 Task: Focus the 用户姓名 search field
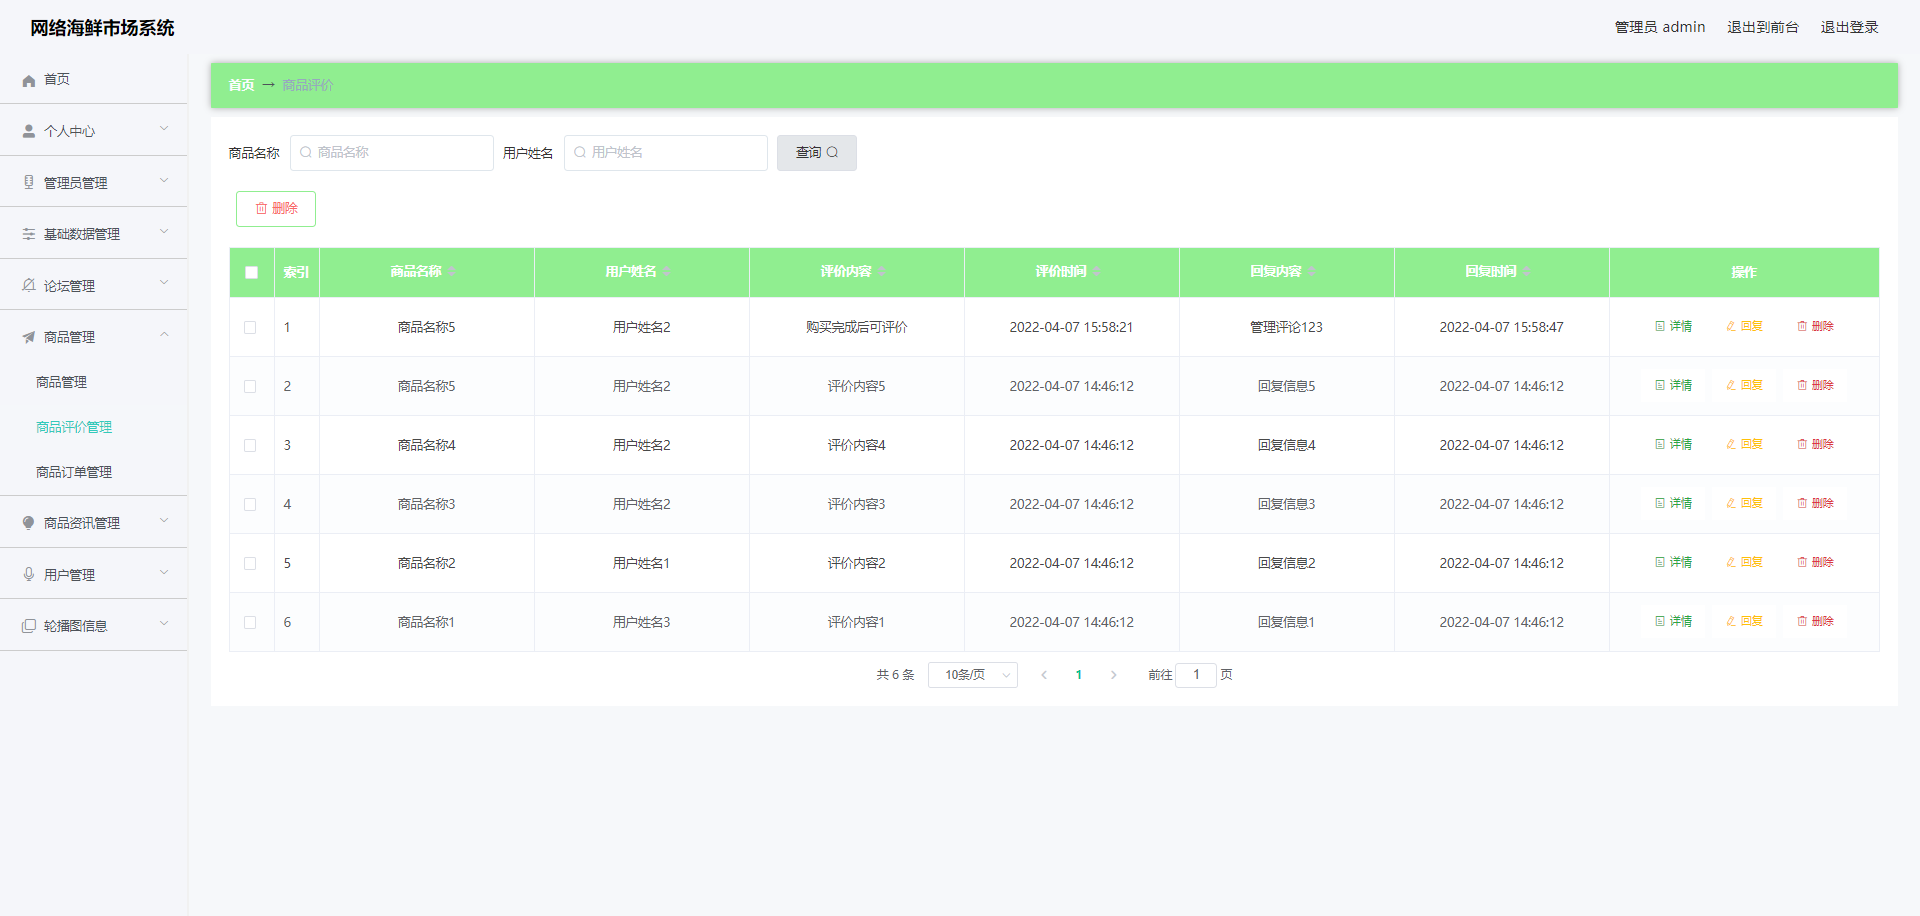[x=666, y=153]
